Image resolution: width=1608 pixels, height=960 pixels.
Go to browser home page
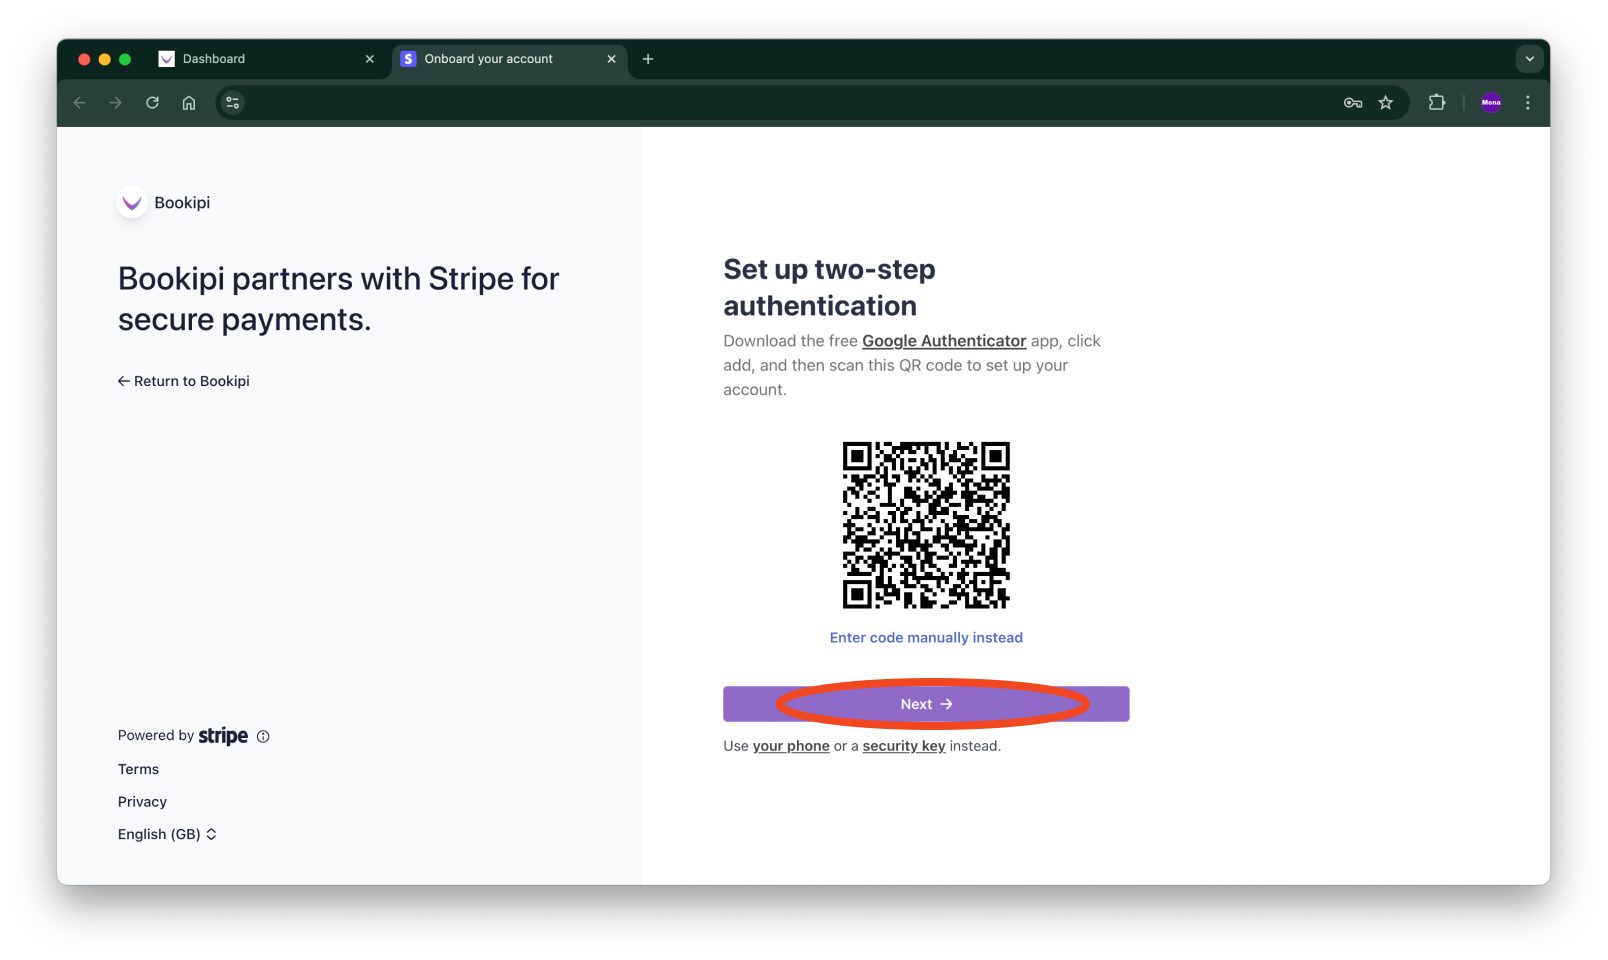click(x=189, y=102)
